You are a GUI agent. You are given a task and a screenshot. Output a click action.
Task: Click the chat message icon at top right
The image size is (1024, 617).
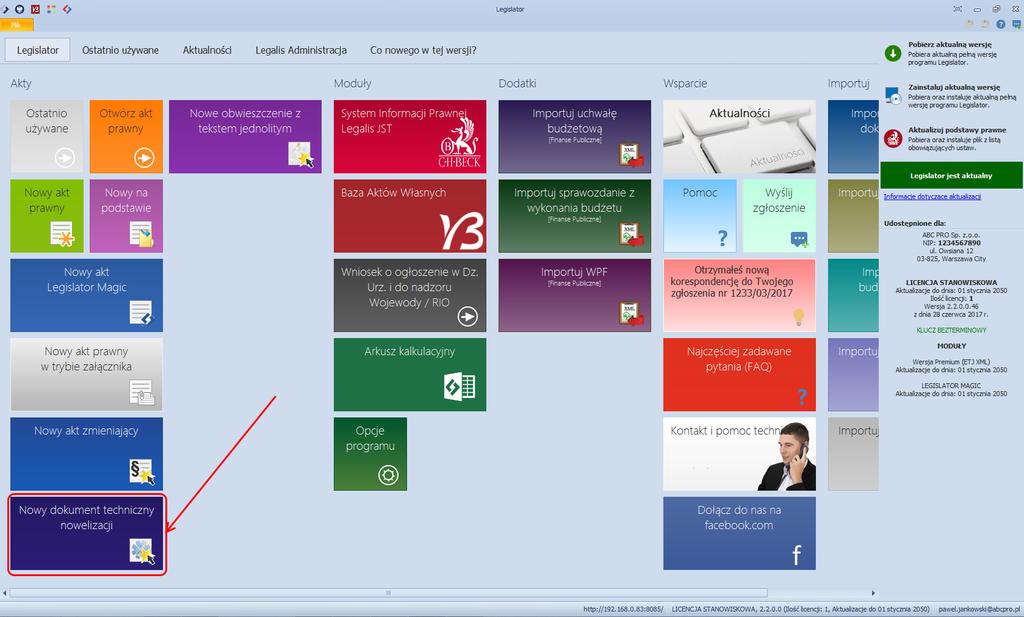point(1016,24)
